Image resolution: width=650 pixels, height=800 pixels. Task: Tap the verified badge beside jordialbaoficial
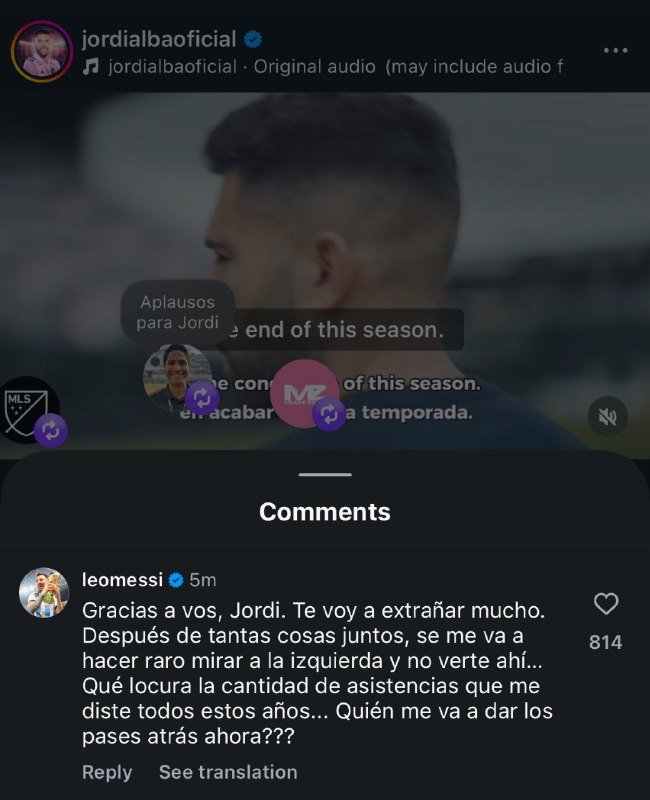254,39
